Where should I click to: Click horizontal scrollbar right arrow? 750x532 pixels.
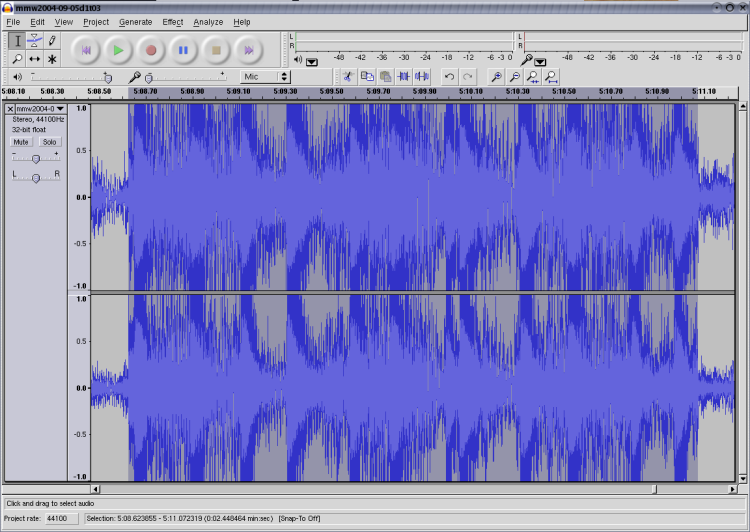pos(732,489)
